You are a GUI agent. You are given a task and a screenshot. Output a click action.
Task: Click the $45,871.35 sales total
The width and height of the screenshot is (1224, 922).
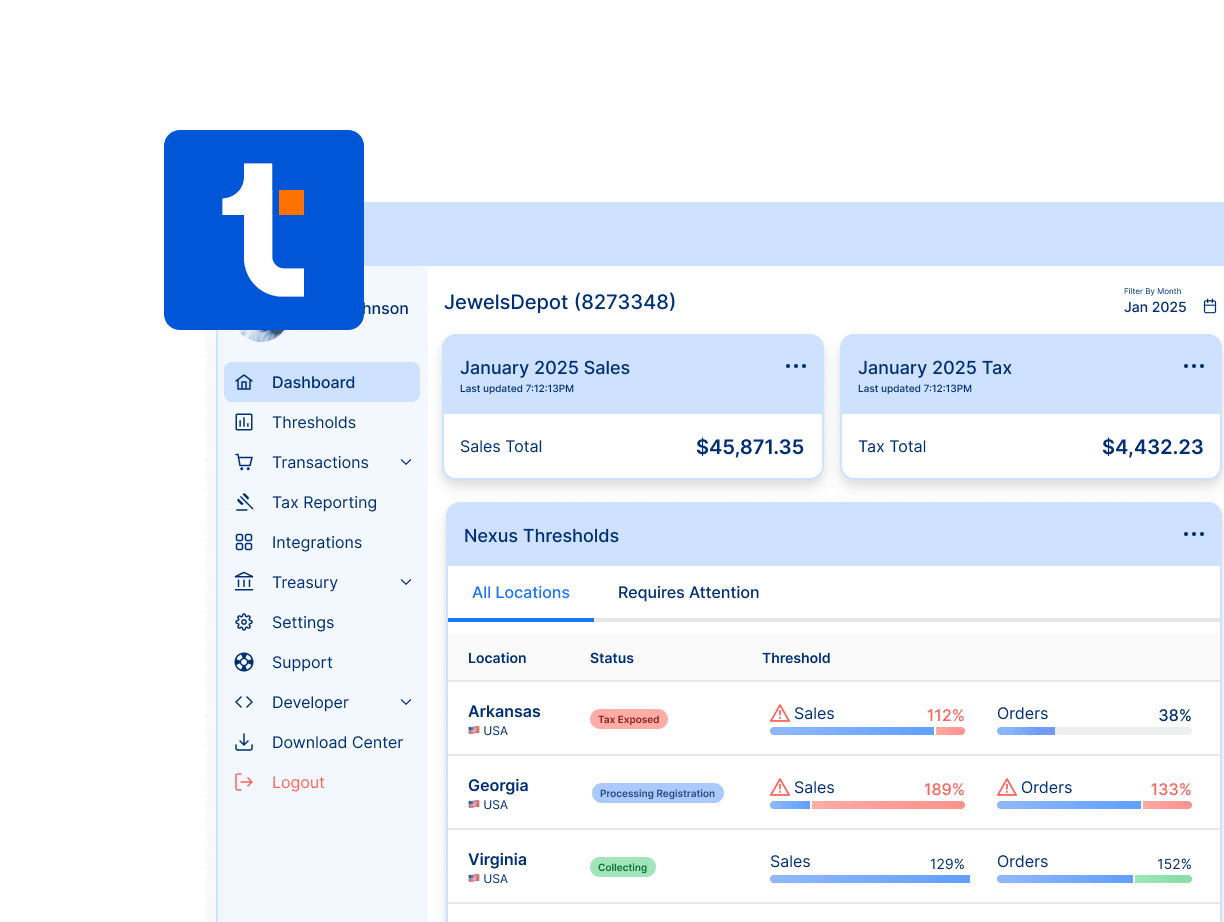[750, 447]
